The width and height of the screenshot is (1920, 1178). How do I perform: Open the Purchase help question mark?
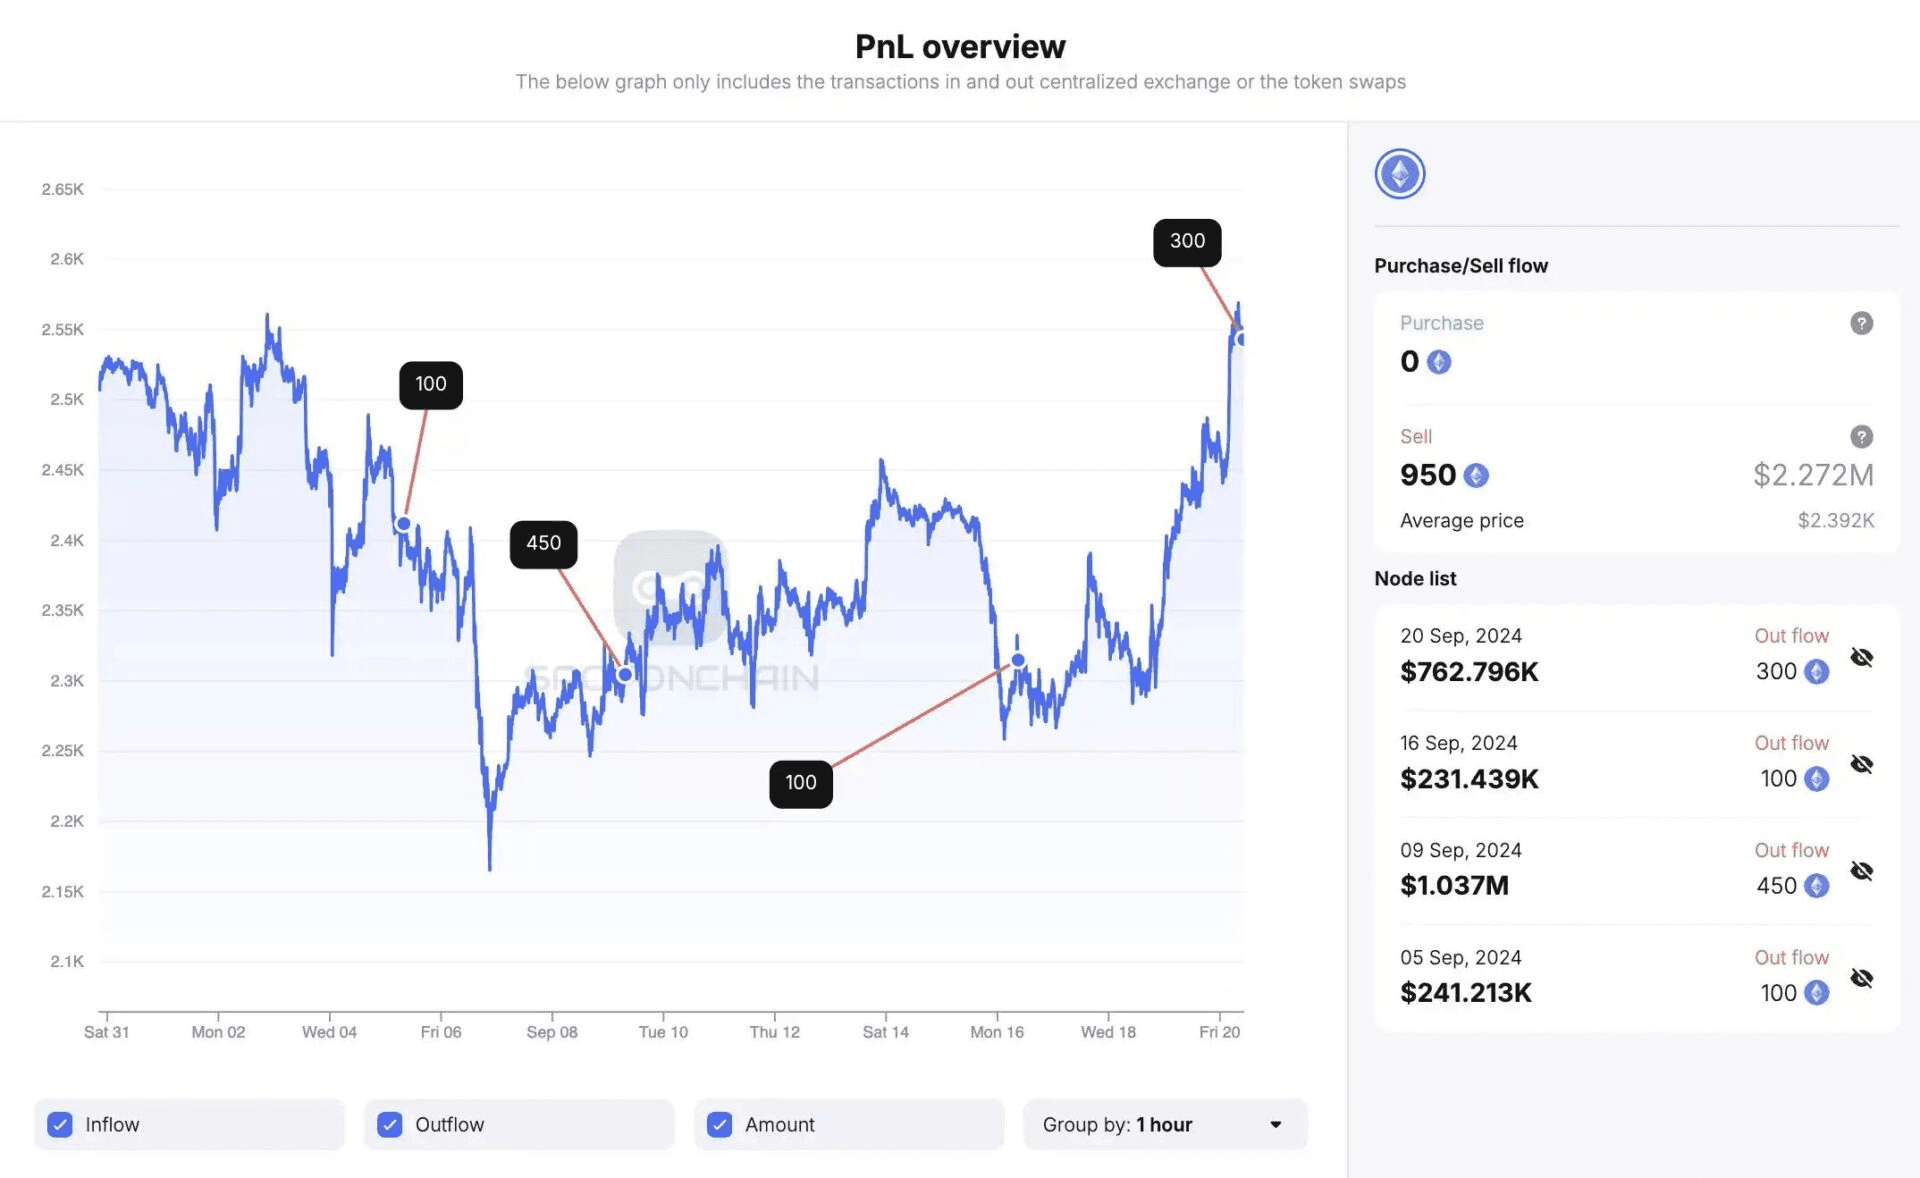pos(1861,323)
